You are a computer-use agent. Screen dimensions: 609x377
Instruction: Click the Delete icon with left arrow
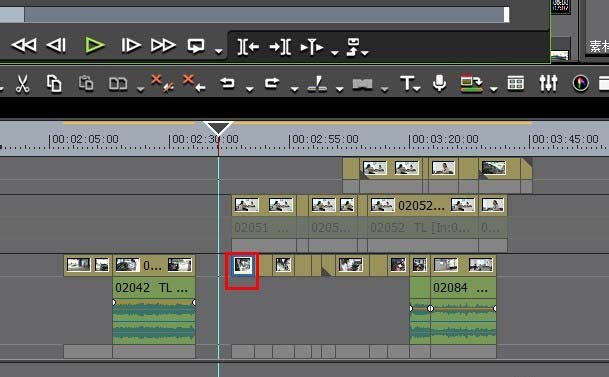[x=194, y=83]
